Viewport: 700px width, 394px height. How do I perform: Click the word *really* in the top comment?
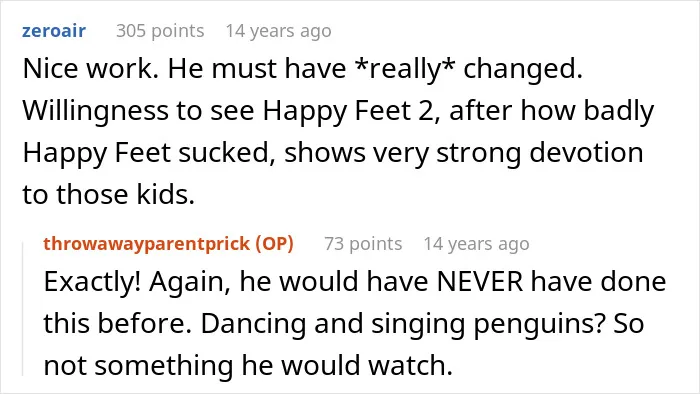click(x=405, y=69)
